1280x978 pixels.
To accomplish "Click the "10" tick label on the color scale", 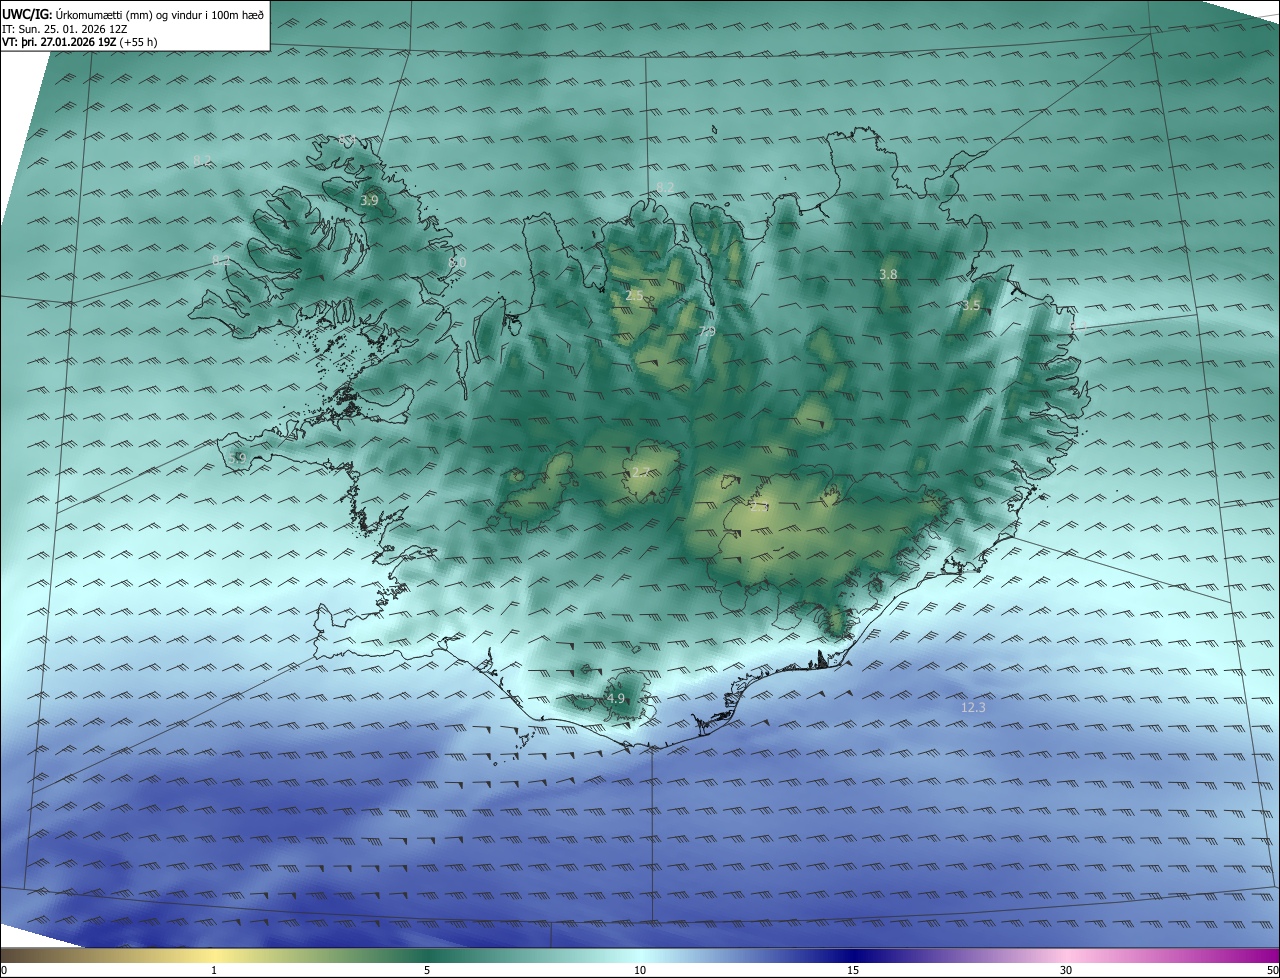I will pos(640,971).
